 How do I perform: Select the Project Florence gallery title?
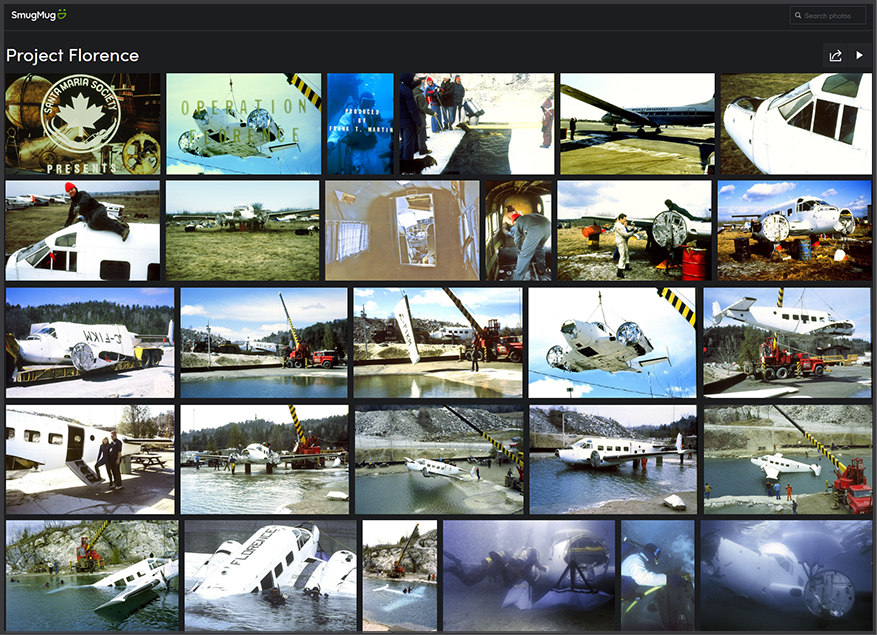pos(72,56)
